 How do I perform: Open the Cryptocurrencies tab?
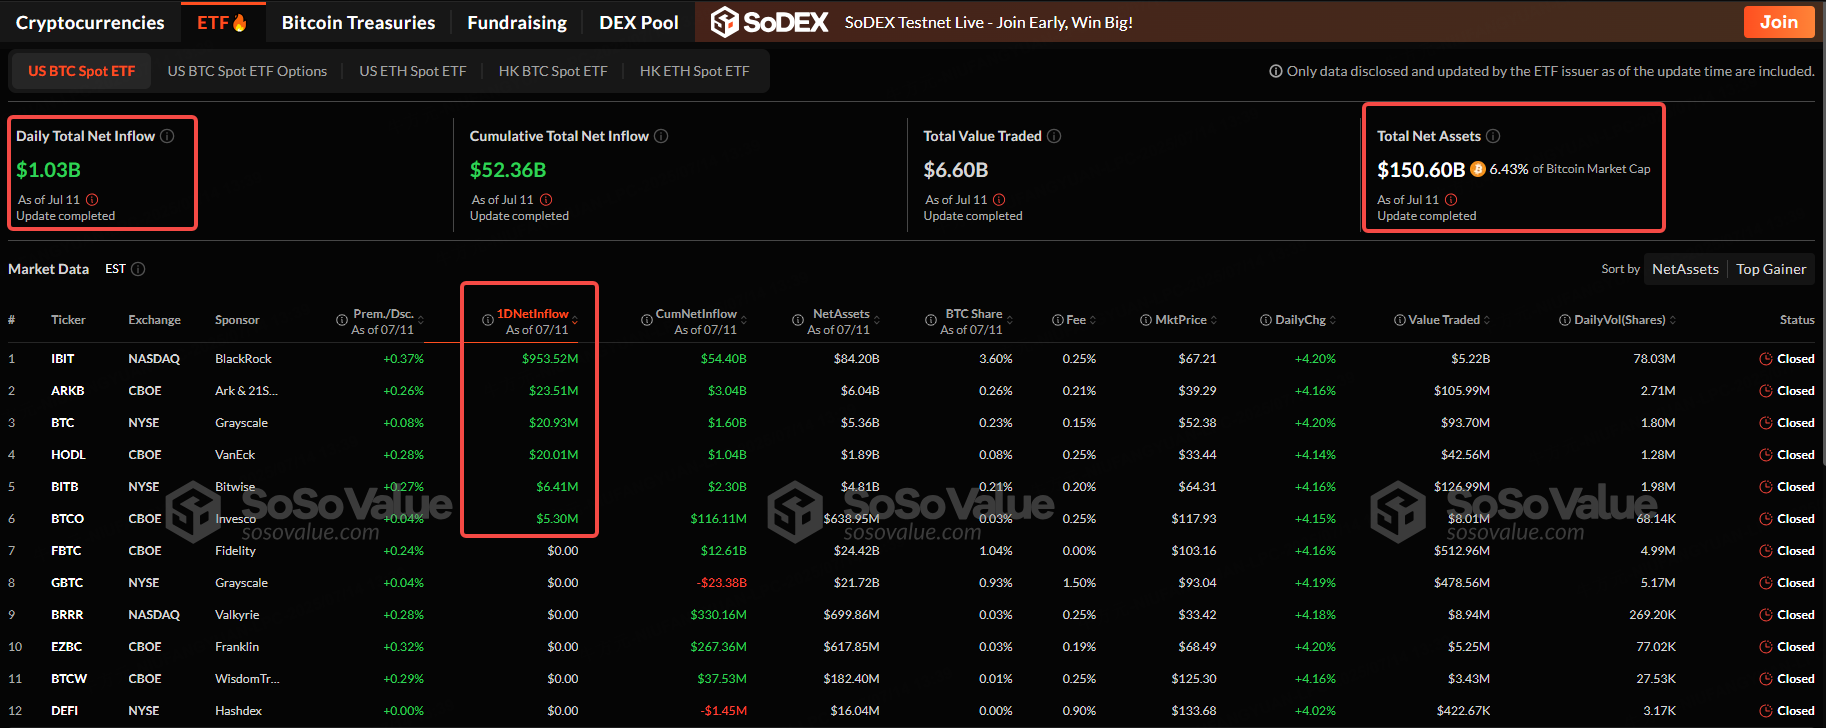[90, 22]
